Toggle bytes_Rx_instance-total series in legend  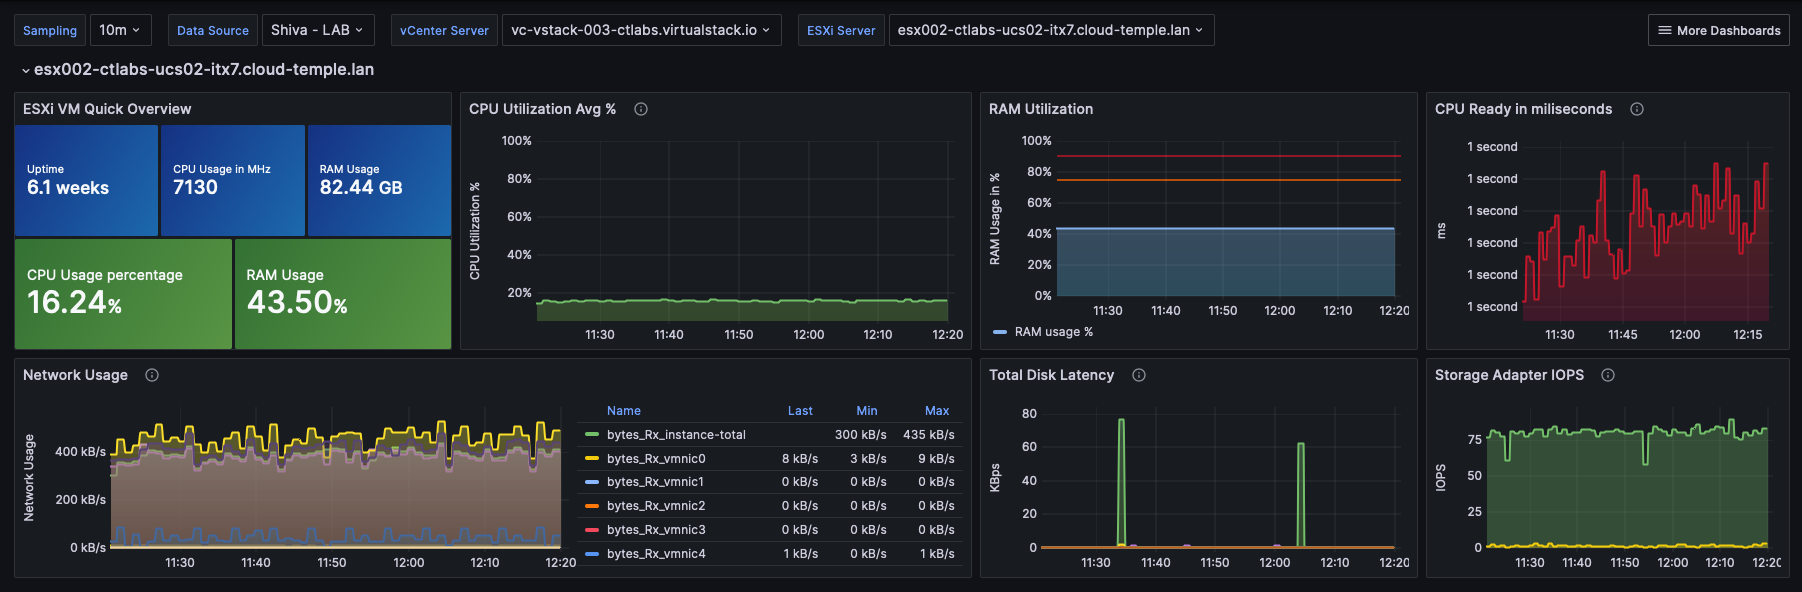click(676, 435)
